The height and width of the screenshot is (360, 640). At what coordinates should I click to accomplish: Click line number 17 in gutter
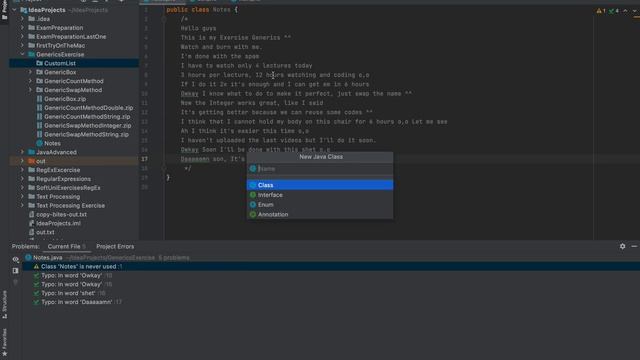click(144, 159)
